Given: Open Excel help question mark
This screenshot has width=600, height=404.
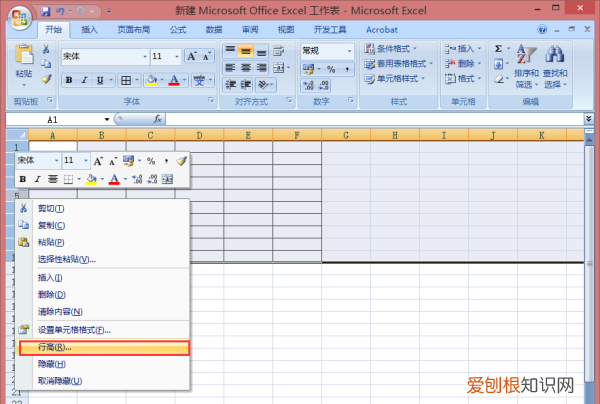Looking at the screenshot, I should click(x=542, y=29).
